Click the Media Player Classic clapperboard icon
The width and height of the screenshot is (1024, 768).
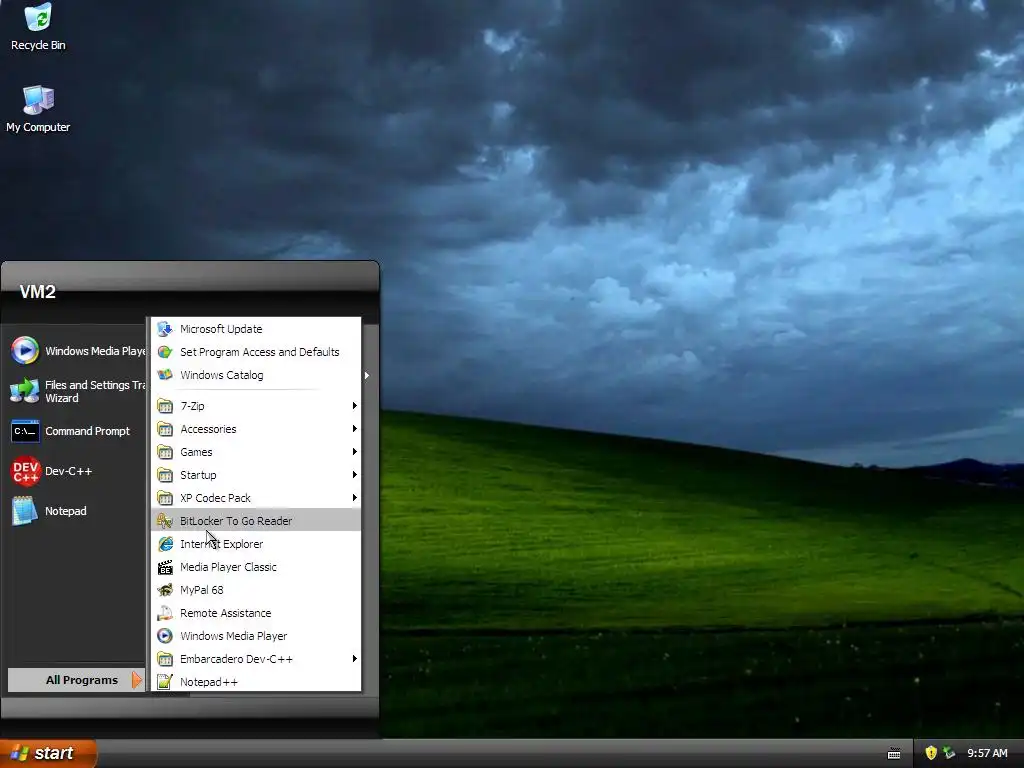(x=165, y=567)
